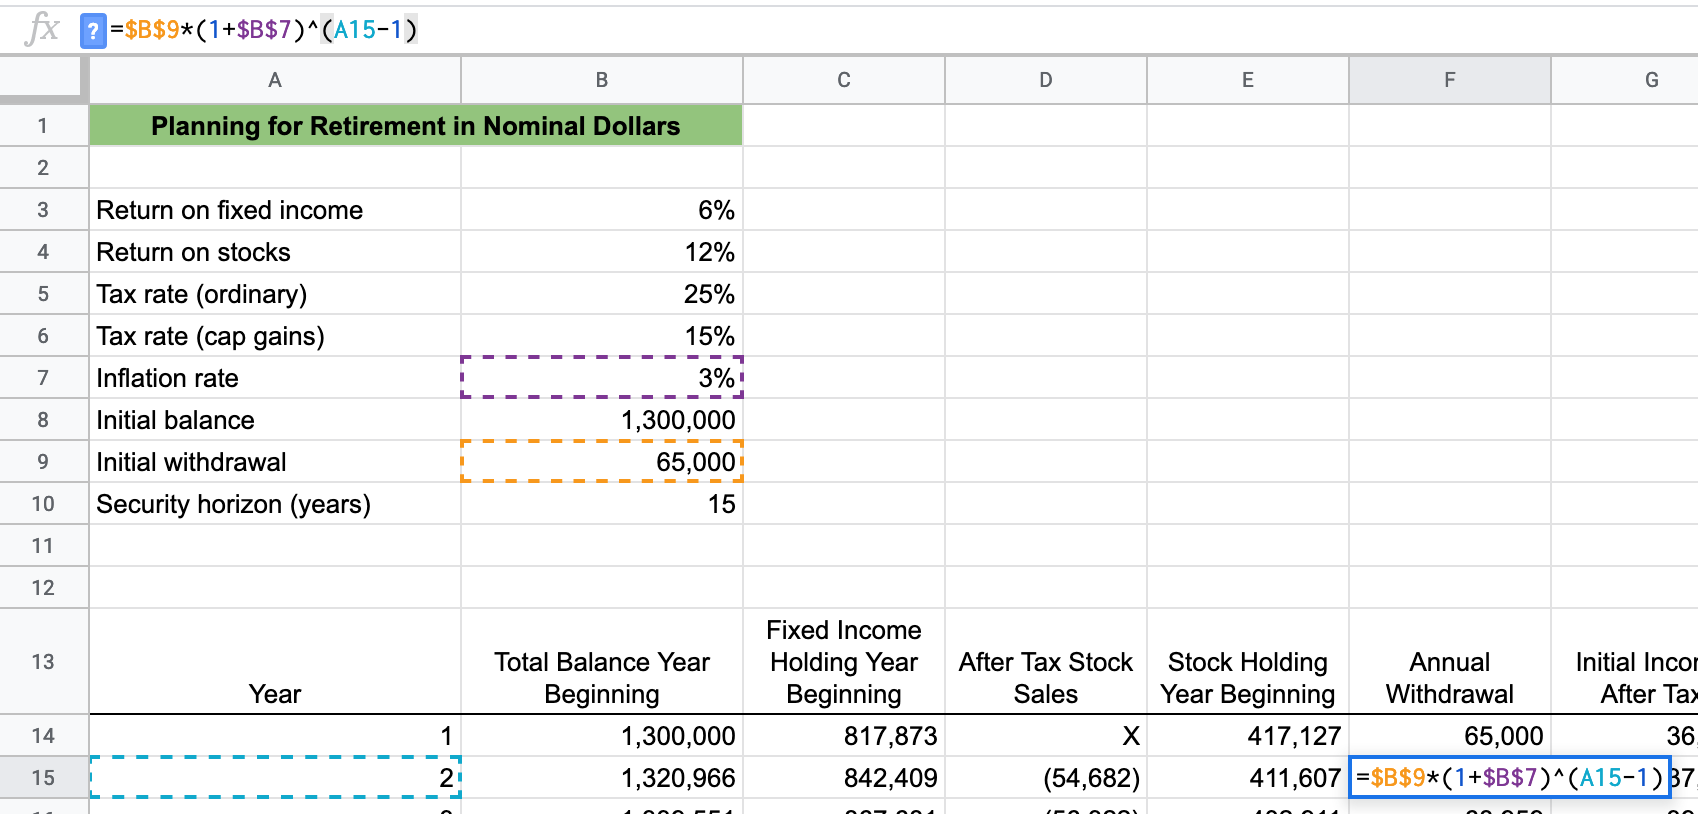Select row 7 header
This screenshot has height=814, width=1698.
[x=43, y=378]
